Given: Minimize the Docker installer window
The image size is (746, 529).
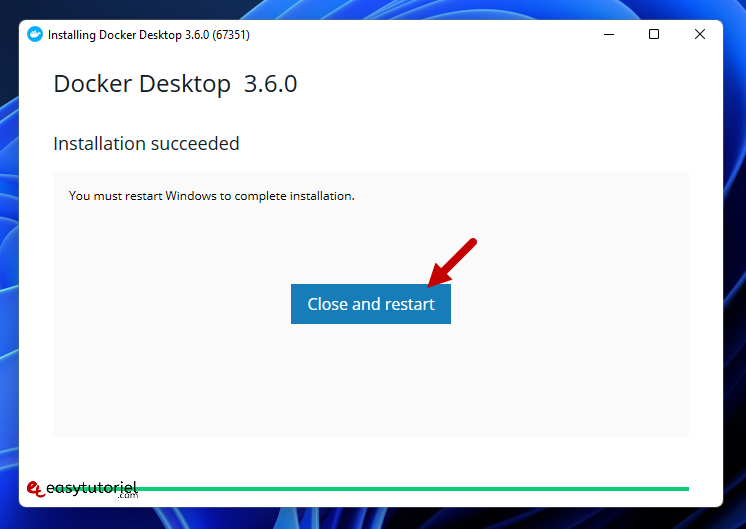Looking at the screenshot, I should pos(609,34).
